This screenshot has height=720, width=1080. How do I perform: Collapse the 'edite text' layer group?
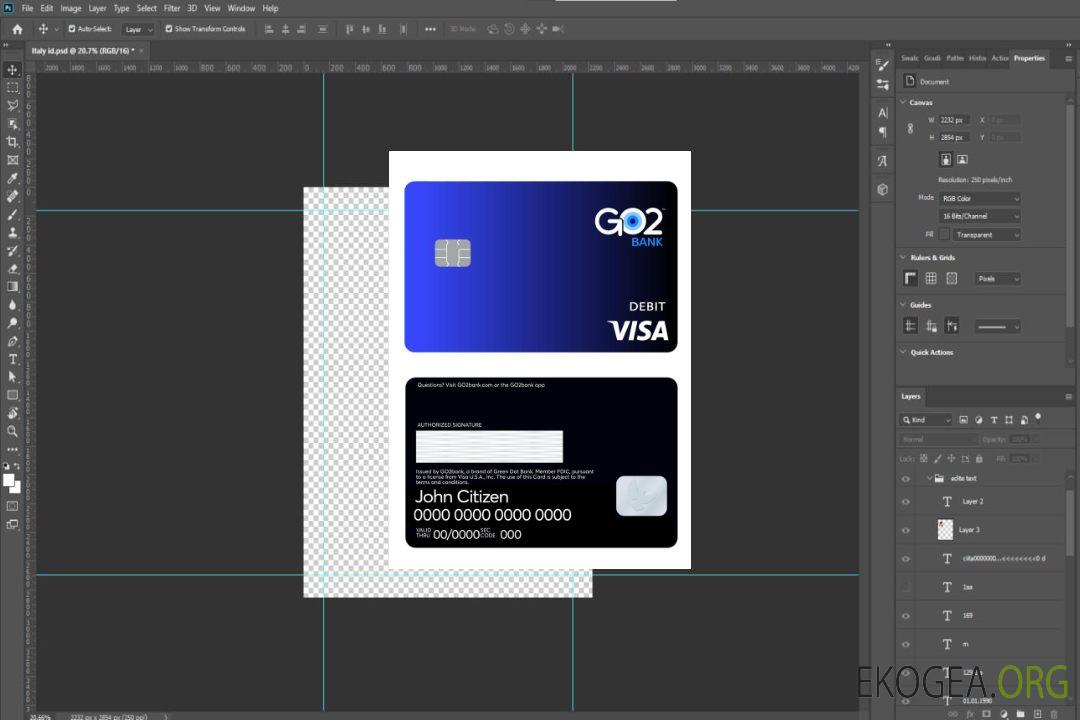(x=929, y=478)
